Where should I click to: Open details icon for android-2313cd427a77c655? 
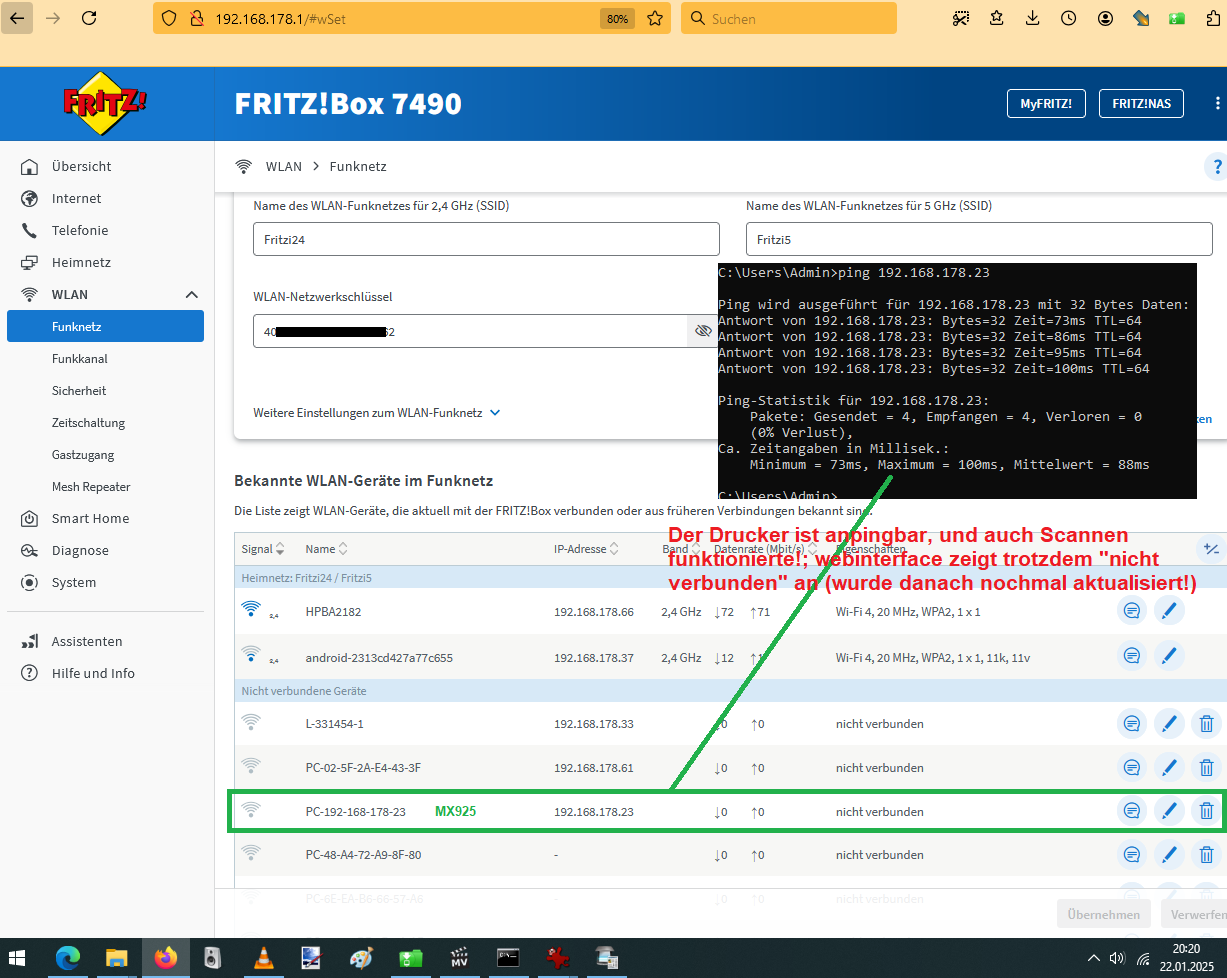point(1131,656)
